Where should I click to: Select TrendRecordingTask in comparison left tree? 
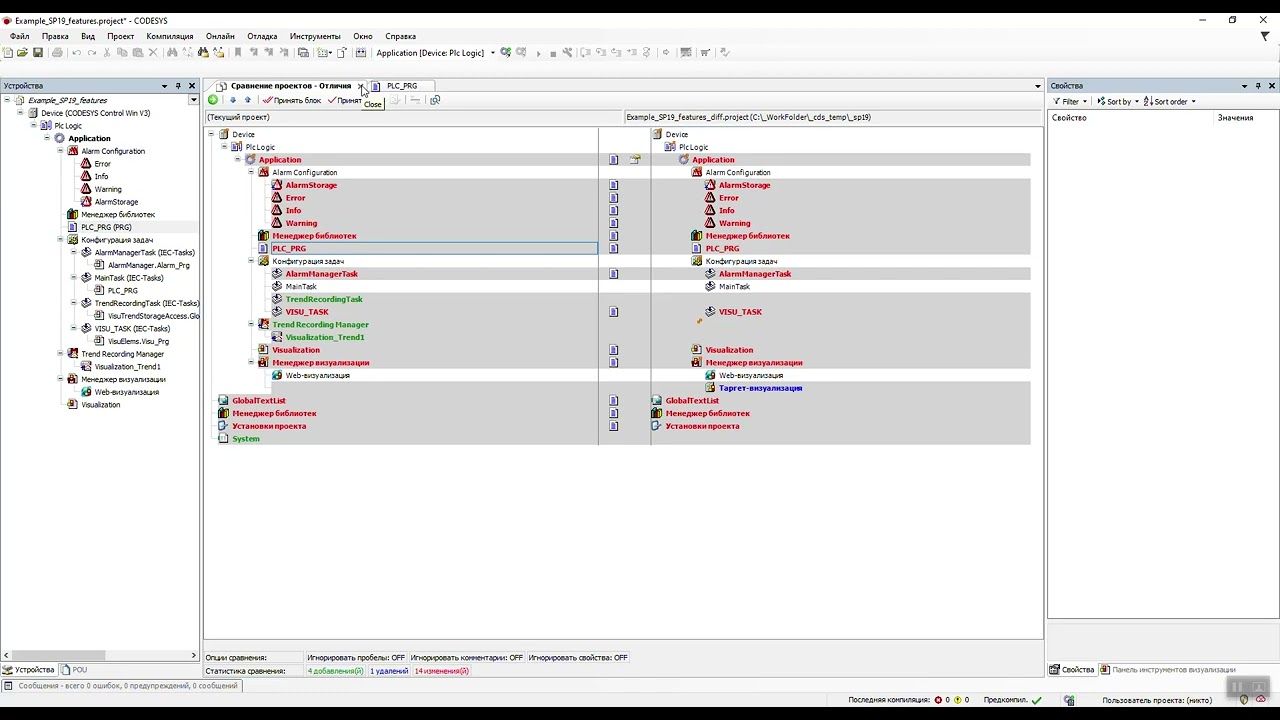(x=324, y=299)
